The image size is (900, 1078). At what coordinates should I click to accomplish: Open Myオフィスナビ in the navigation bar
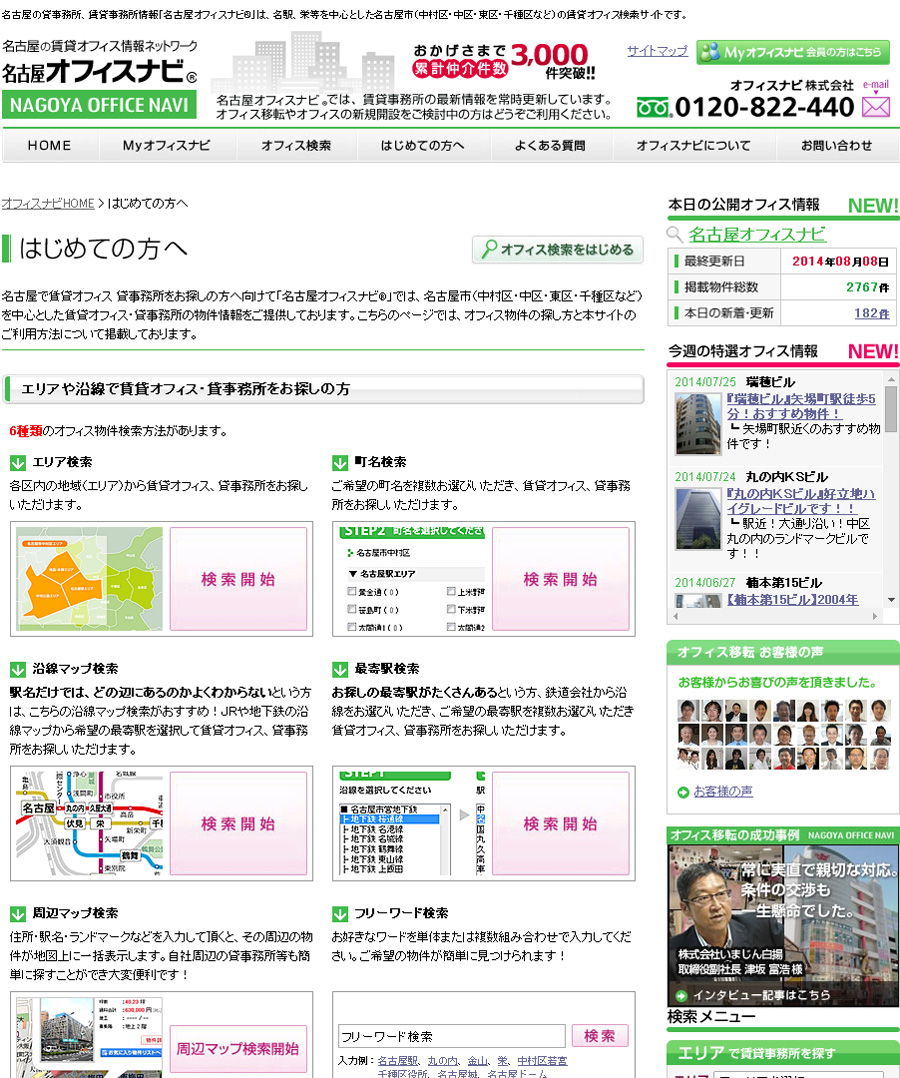[x=166, y=146]
